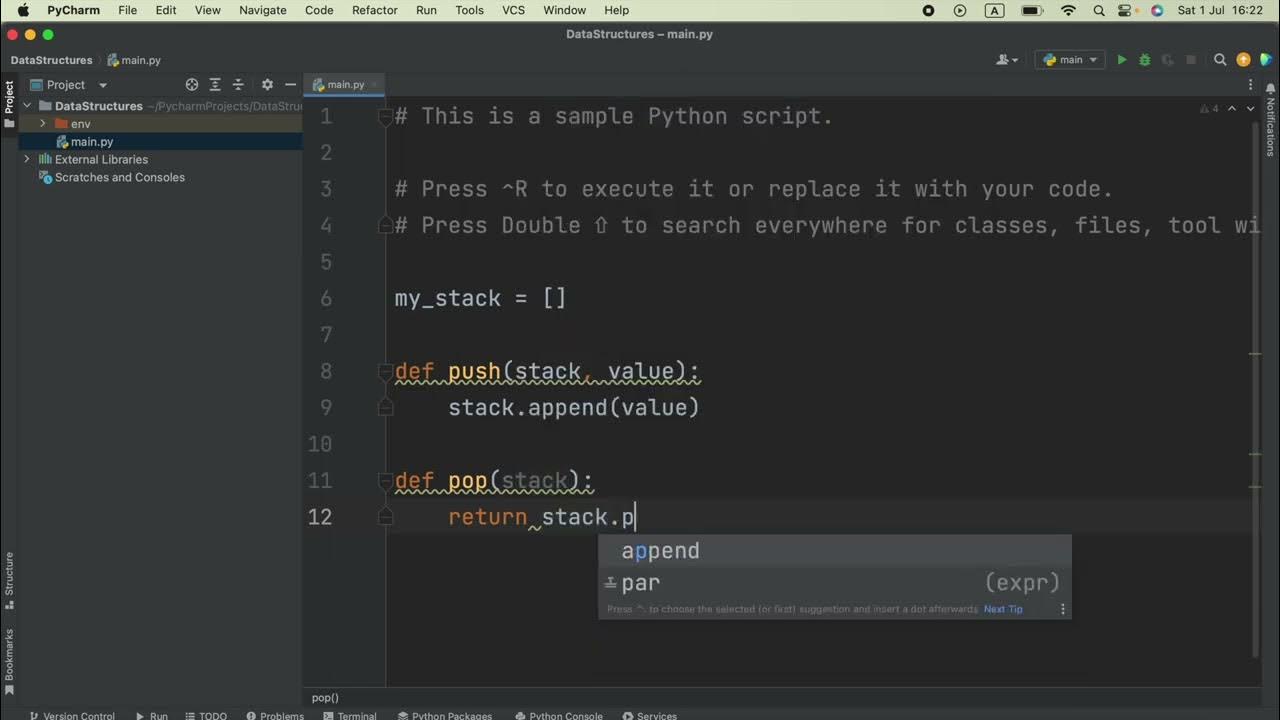Open the Notifications bell icon
Viewport: 1280px width, 720px height.
(x=1270, y=88)
